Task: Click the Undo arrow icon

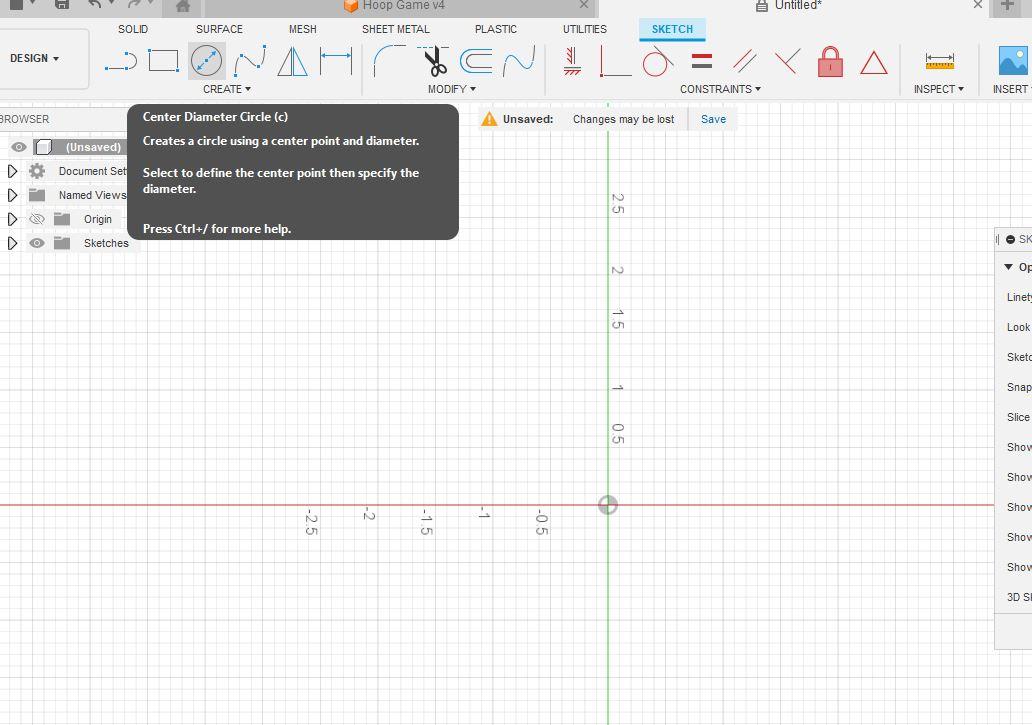Action: (x=96, y=5)
